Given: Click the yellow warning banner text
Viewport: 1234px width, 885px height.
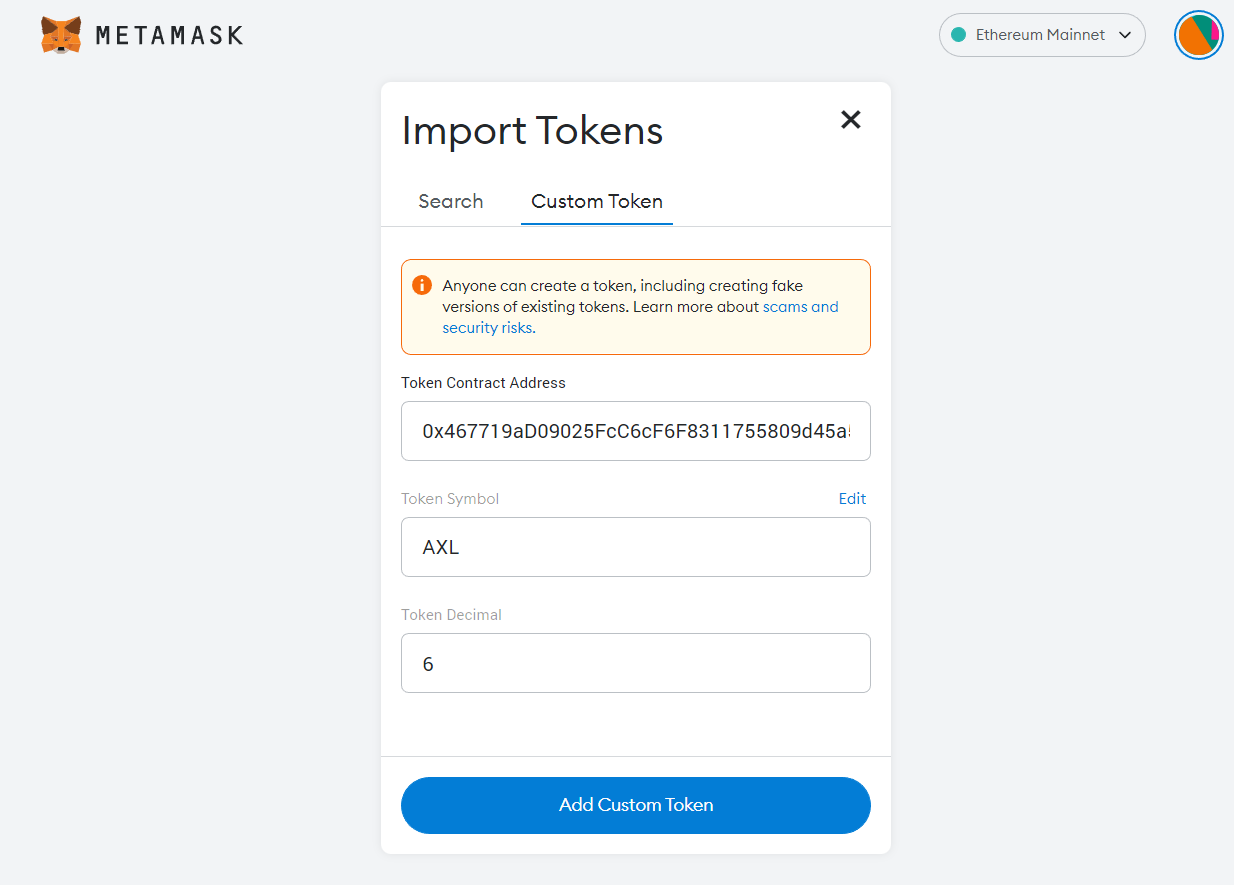Looking at the screenshot, I should (x=636, y=306).
